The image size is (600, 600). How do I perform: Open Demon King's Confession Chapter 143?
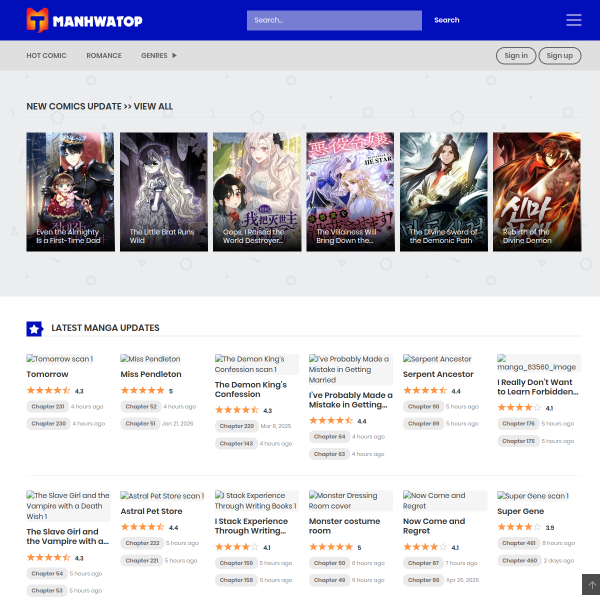(x=236, y=443)
